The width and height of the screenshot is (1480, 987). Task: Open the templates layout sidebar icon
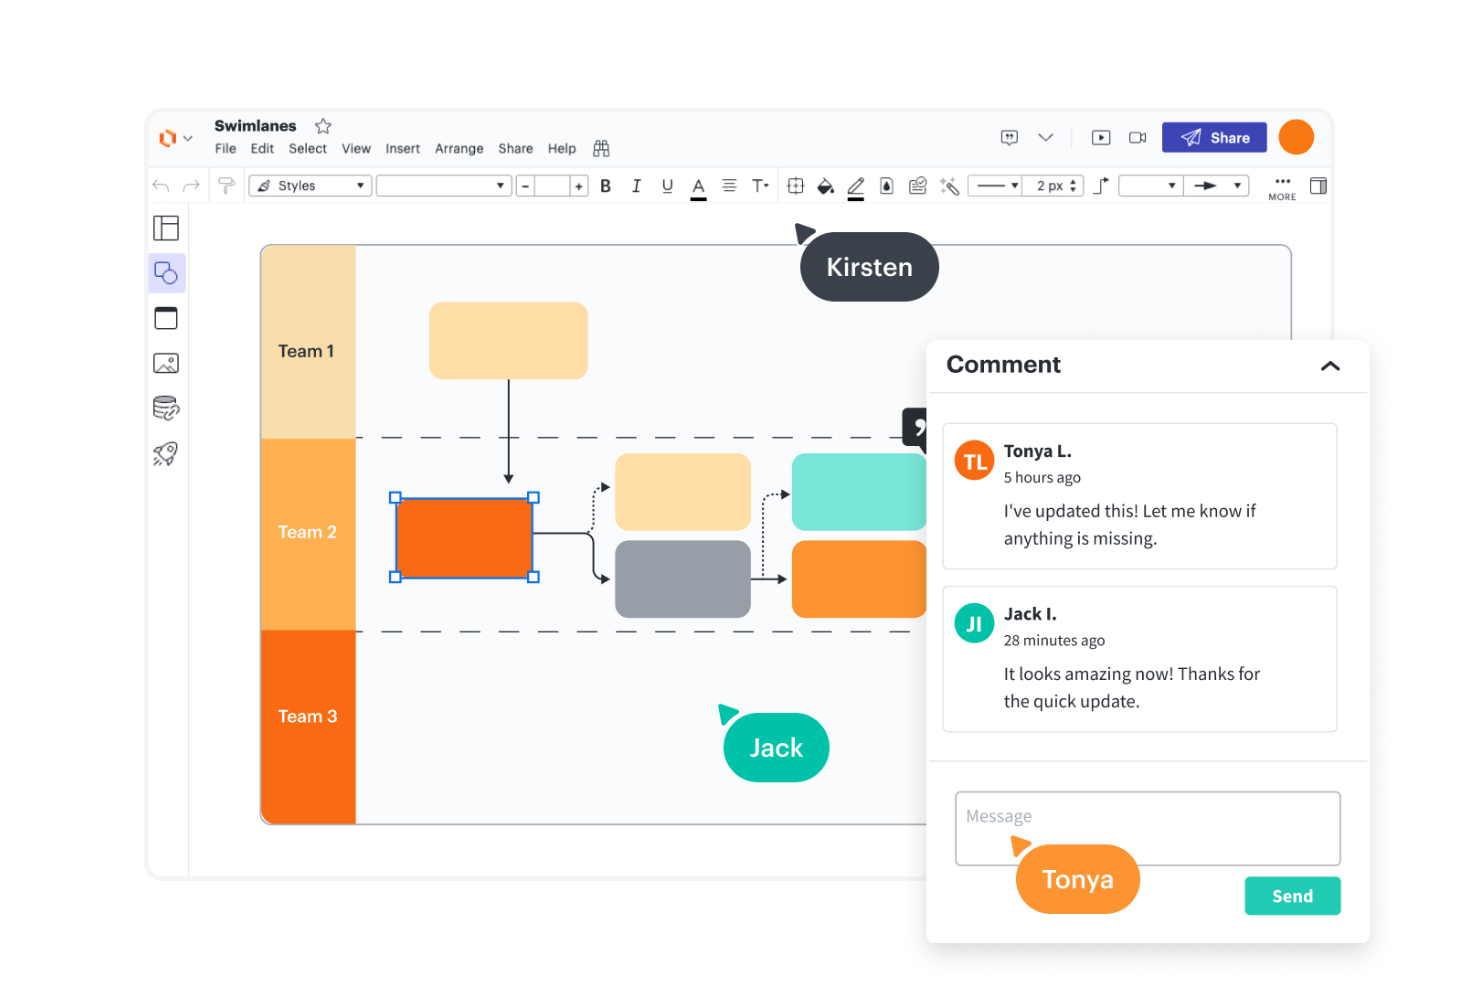(166, 228)
